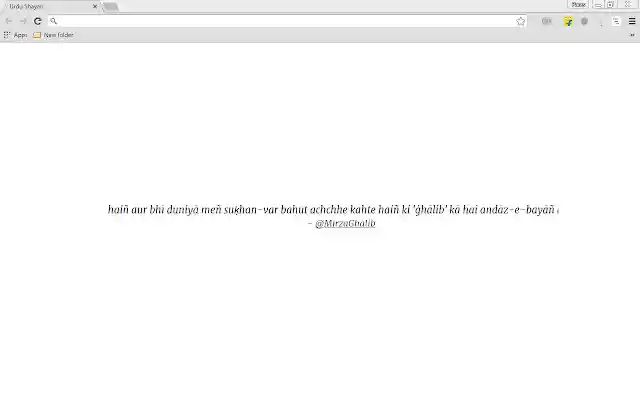
Task: Show hidden bookmarks with the overflow chevron
Action: click(632, 35)
